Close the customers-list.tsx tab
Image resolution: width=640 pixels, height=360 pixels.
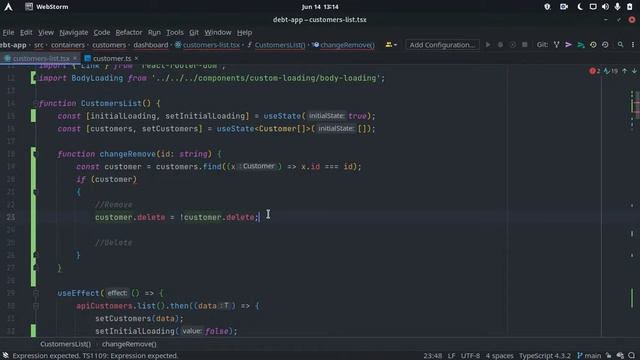(x=75, y=58)
